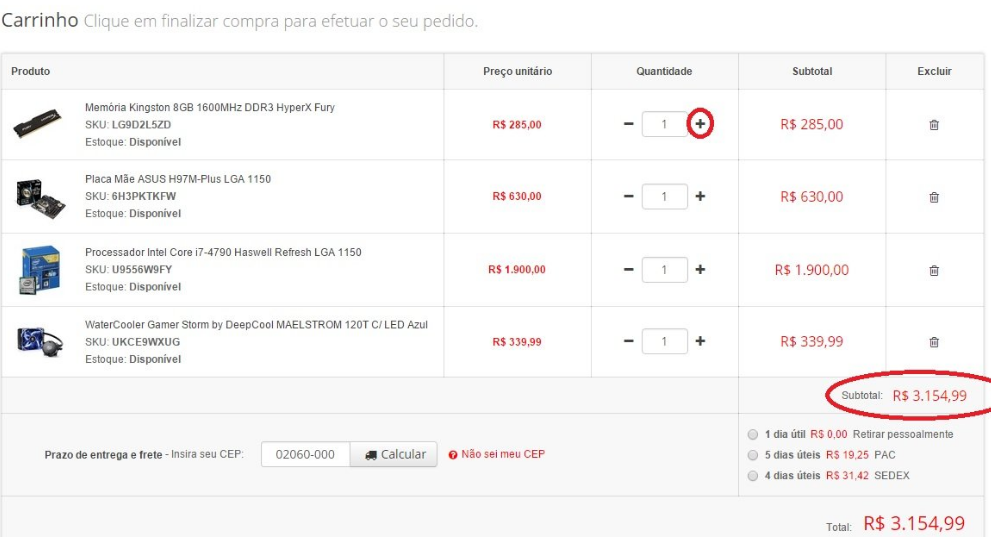
Task: Open Processador Intel Core i7-4790 product name
Action: click(x=223, y=253)
